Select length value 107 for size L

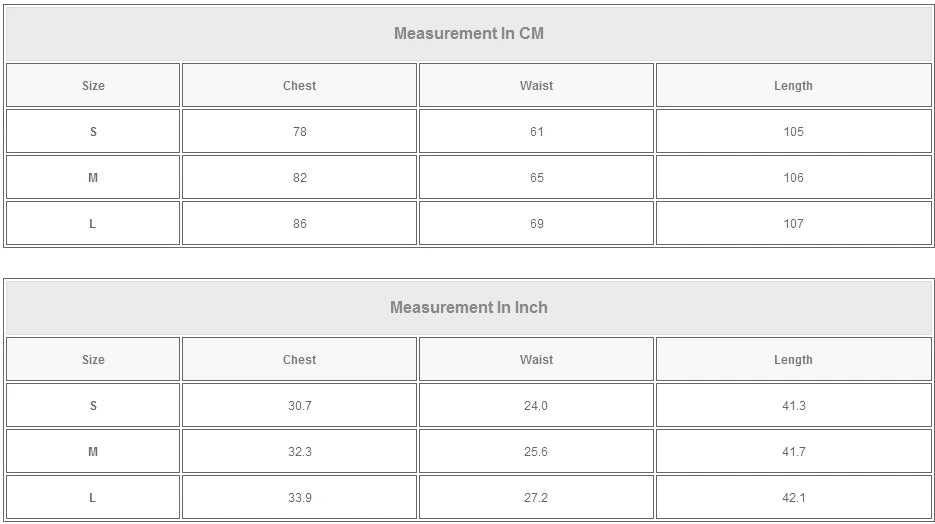point(793,224)
